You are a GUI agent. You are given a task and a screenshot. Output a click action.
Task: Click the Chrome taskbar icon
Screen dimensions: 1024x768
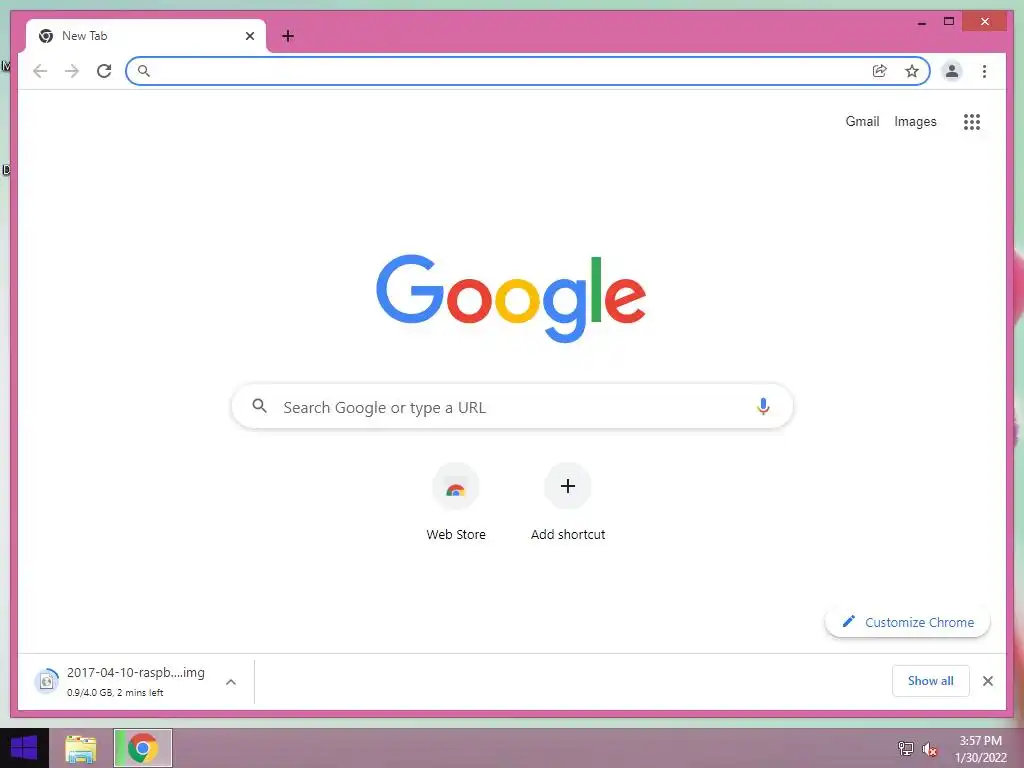pos(143,748)
